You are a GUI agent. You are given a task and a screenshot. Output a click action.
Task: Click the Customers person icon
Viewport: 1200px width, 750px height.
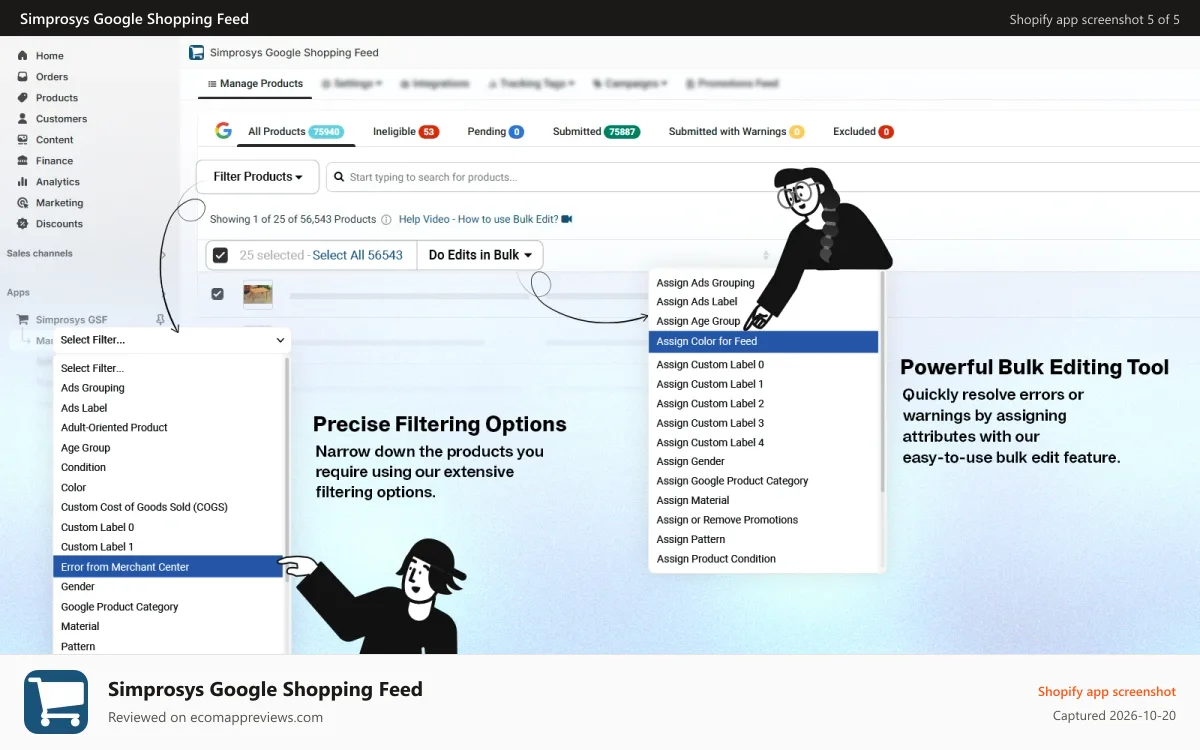coord(22,119)
